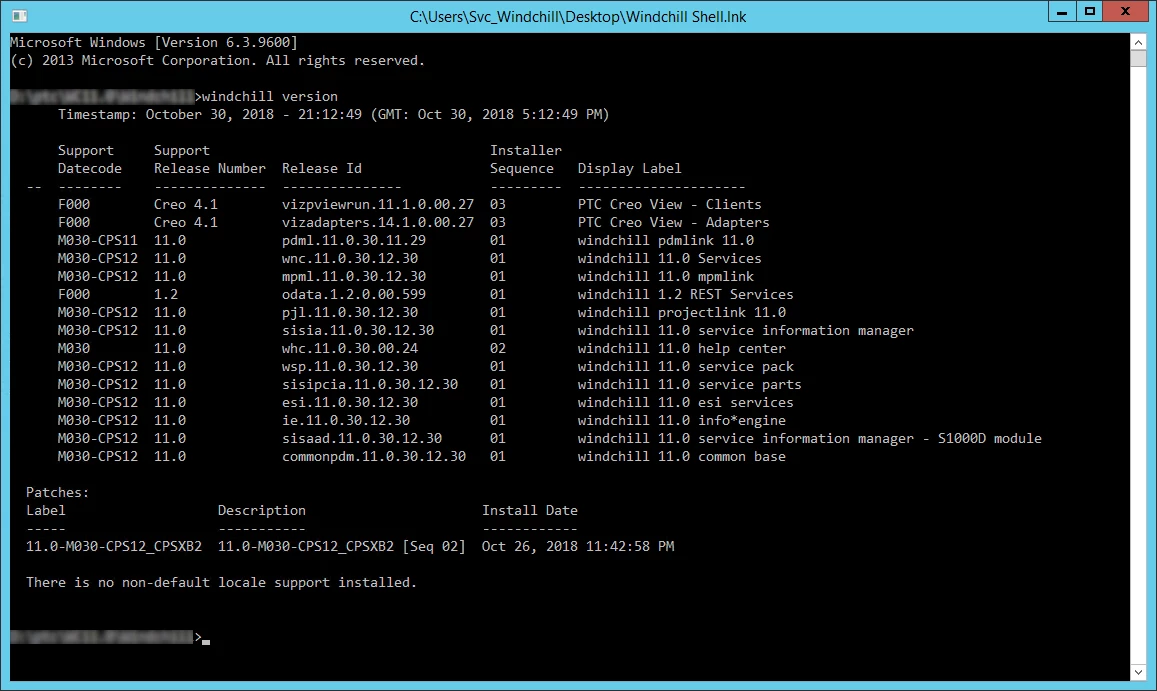Minimize the Windchill Shell window
This screenshot has height=691, width=1157.
click(x=1062, y=11)
